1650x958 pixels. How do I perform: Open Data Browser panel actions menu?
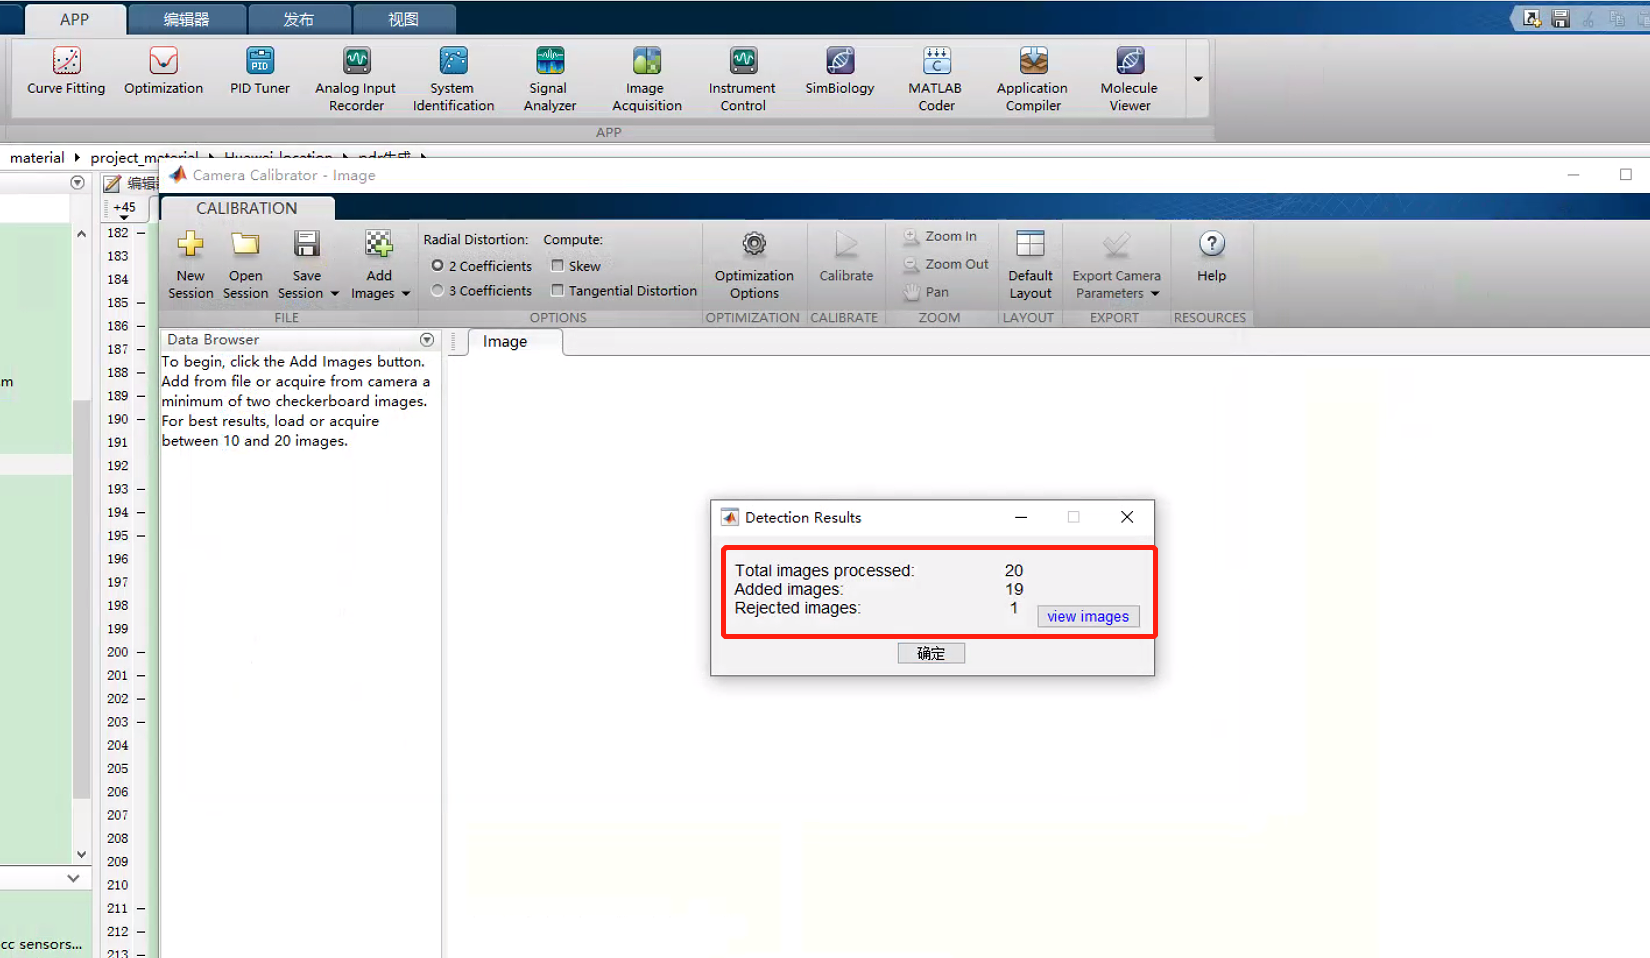click(427, 340)
